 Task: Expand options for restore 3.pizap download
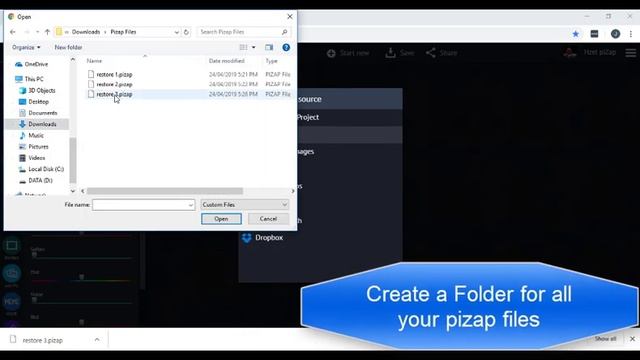pyautogui.click(x=97, y=340)
